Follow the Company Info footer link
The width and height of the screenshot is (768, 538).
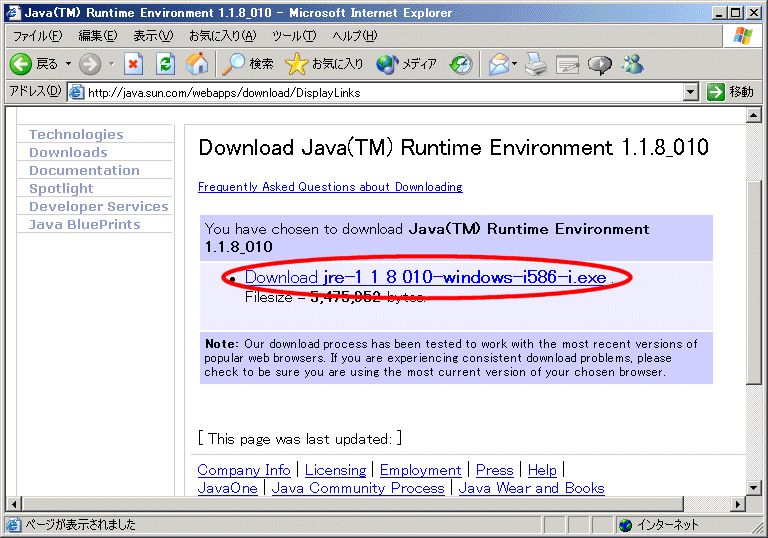pos(244,470)
